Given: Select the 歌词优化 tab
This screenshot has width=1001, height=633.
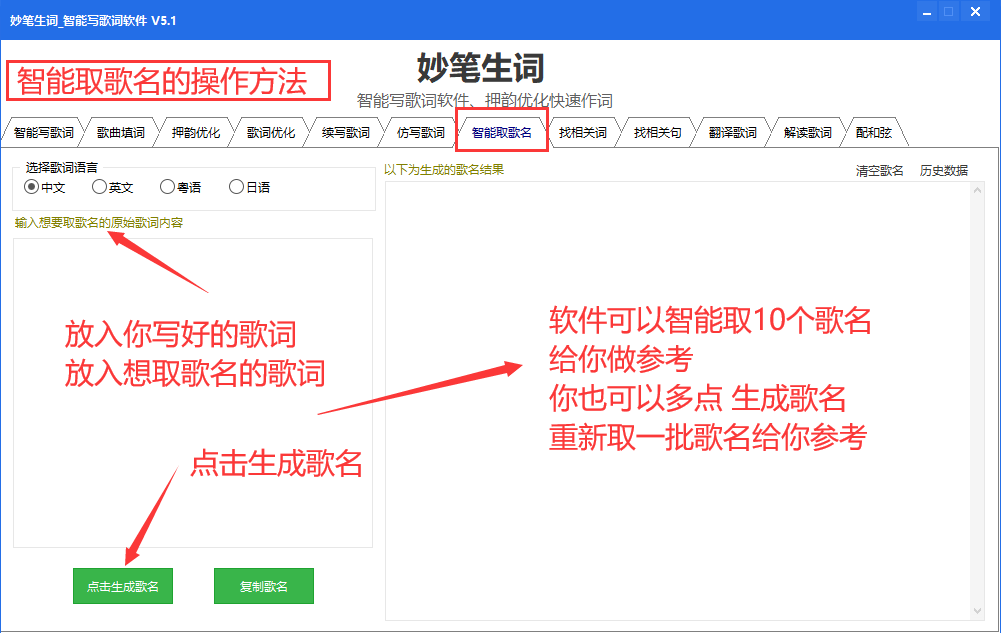Looking at the screenshot, I should (271, 133).
